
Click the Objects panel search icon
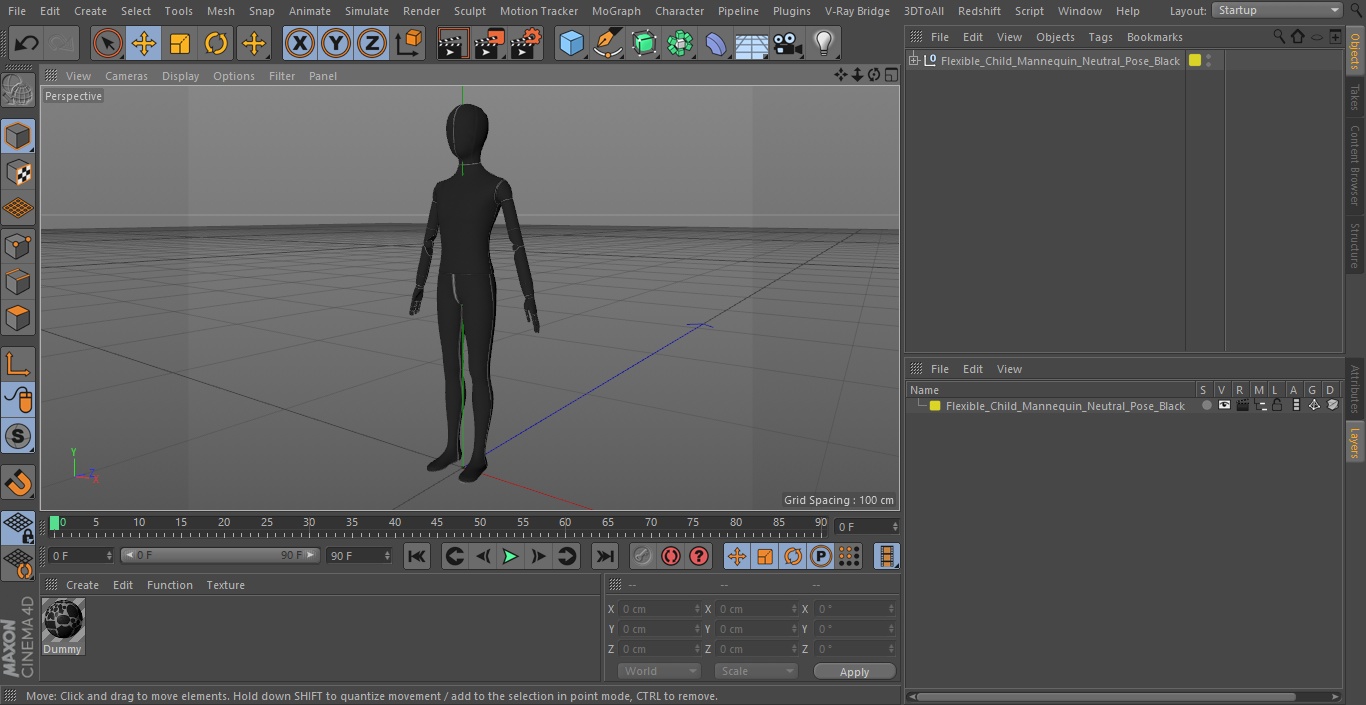tap(1279, 37)
